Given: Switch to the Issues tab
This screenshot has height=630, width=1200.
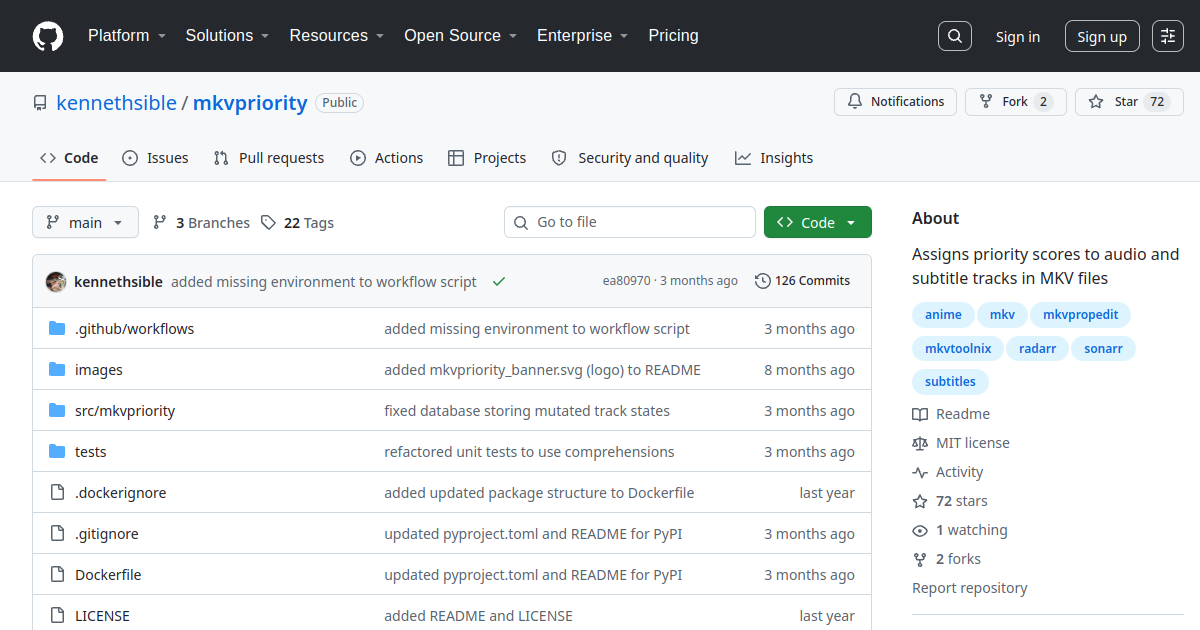Looking at the screenshot, I should 155,158.
